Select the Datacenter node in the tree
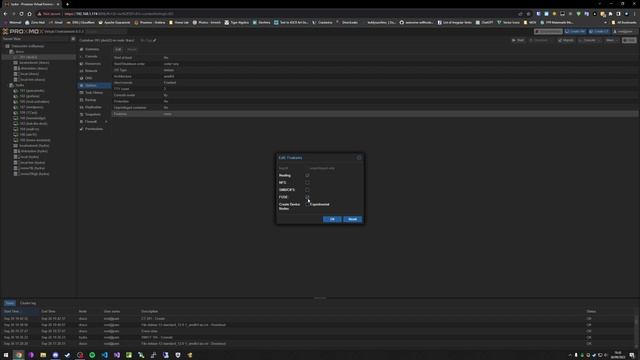 pyautogui.click(x=27, y=46)
